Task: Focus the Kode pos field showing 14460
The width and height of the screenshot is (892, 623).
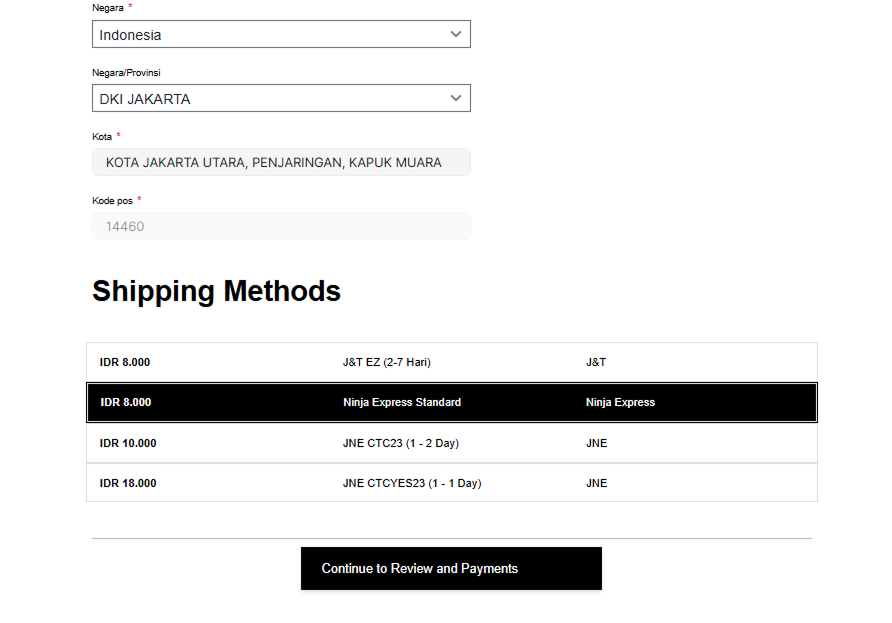Action: point(281,226)
